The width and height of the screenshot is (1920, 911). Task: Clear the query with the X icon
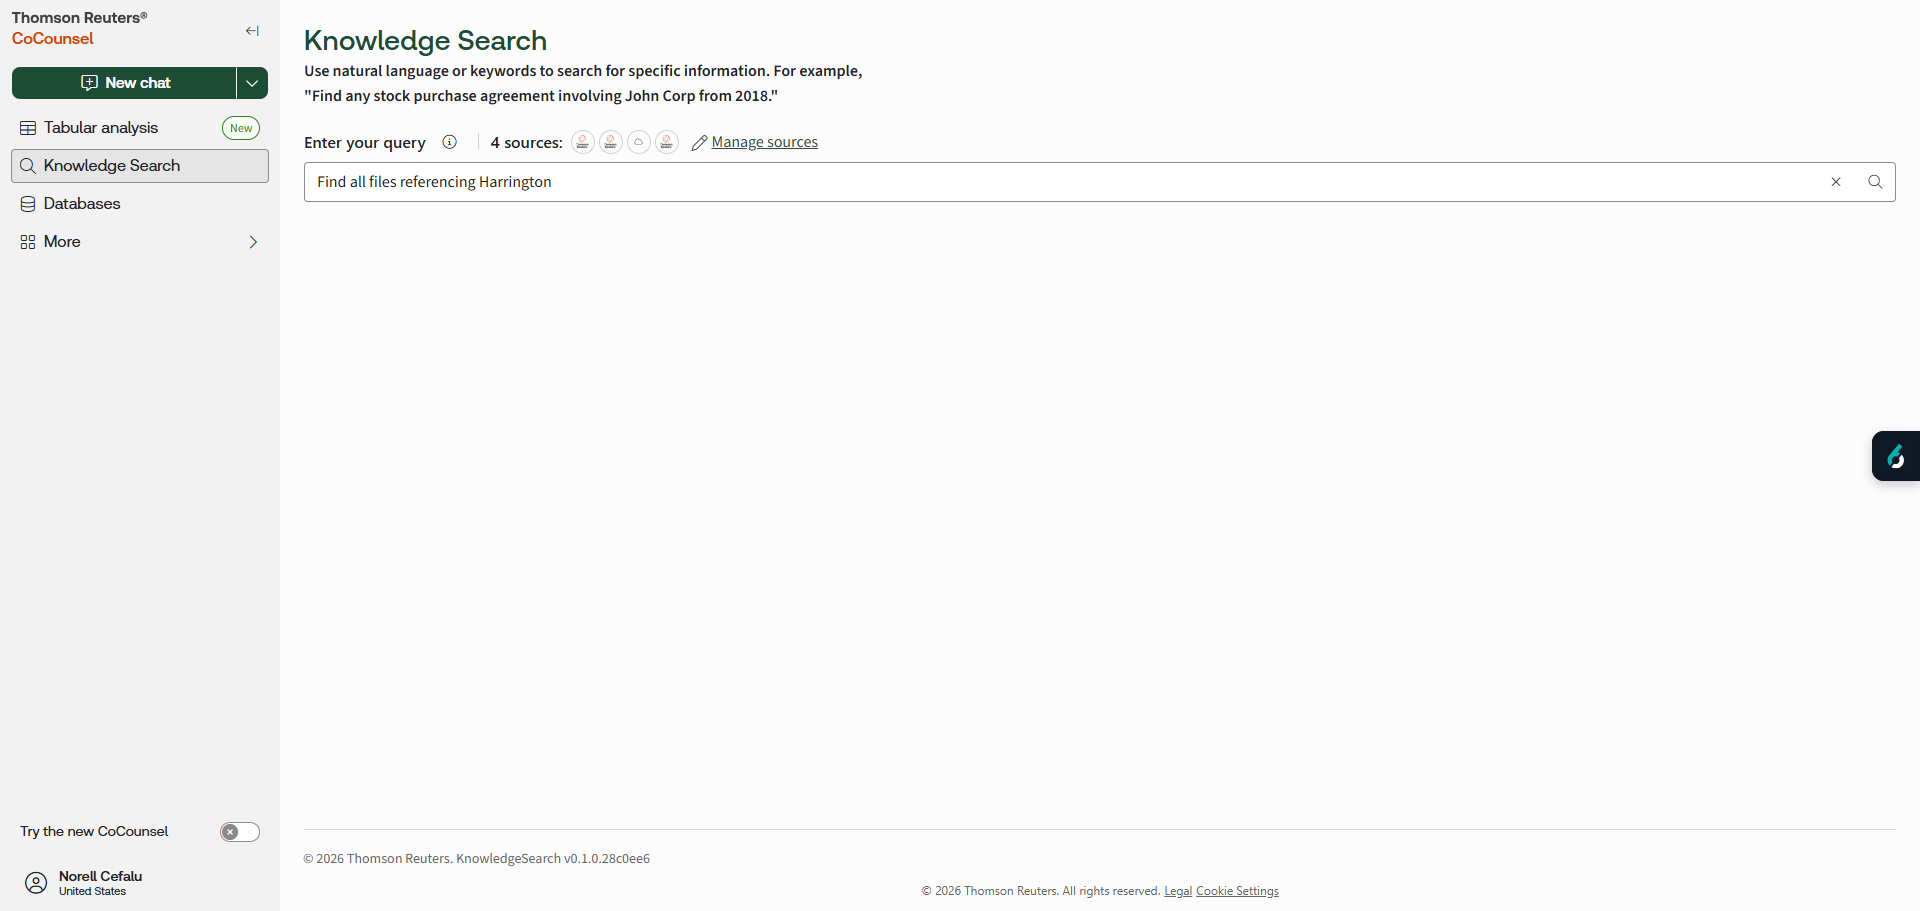pos(1836,182)
